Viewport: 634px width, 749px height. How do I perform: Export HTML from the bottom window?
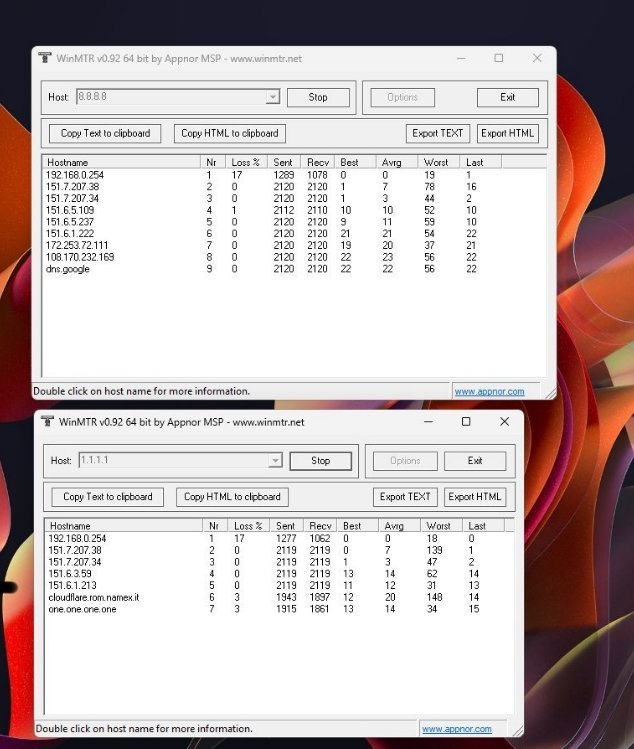(x=475, y=497)
